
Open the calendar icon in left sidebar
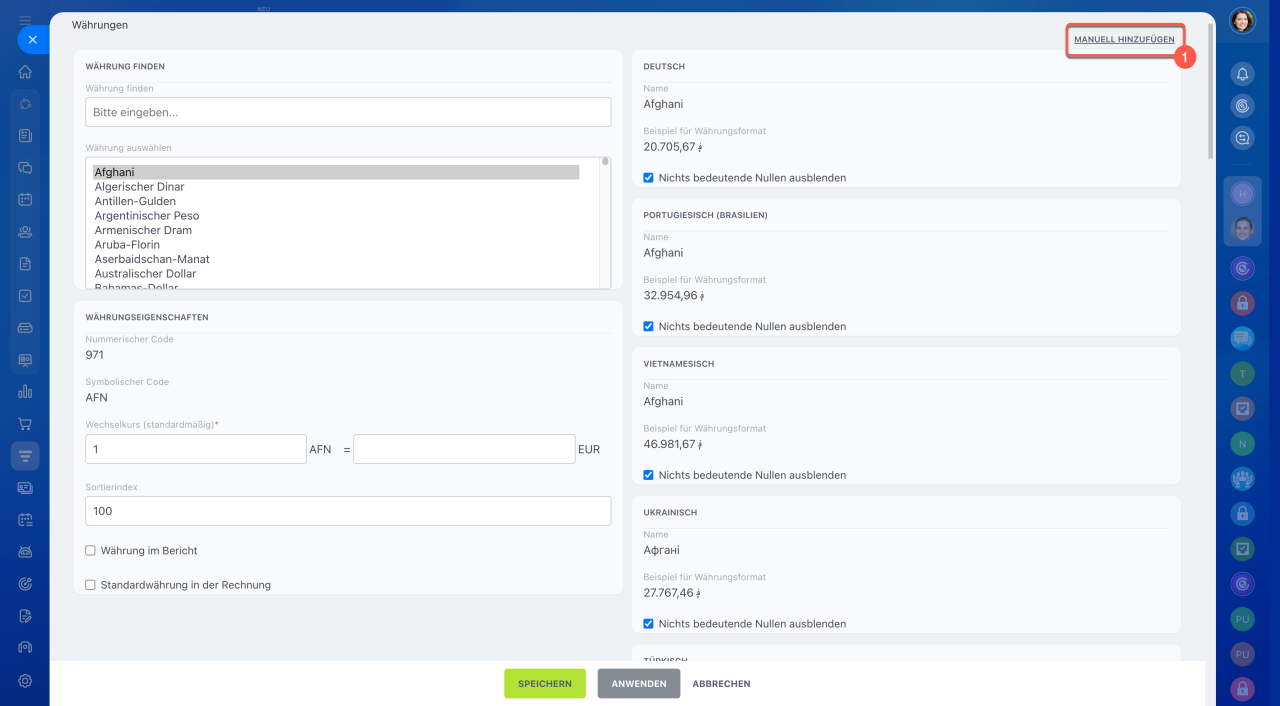25,199
